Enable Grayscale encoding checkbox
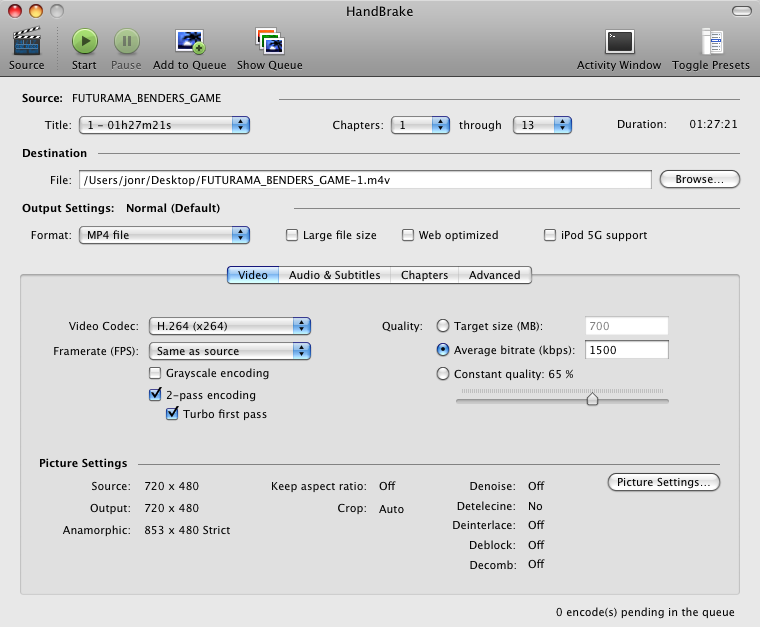Image resolution: width=760 pixels, height=627 pixels. coord(155,373)
